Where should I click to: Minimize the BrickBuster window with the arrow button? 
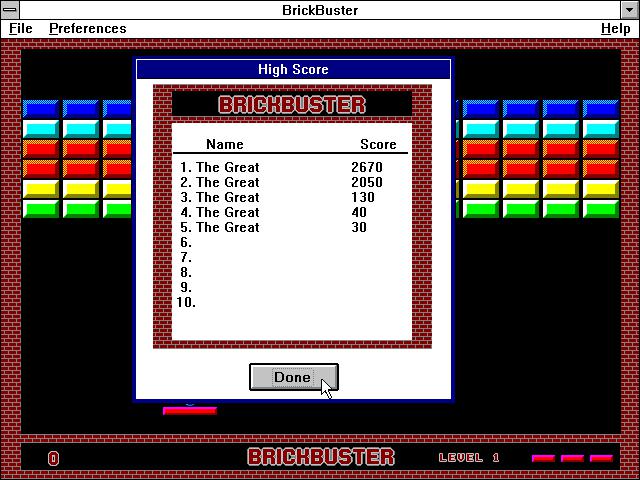tap(630, 10)
